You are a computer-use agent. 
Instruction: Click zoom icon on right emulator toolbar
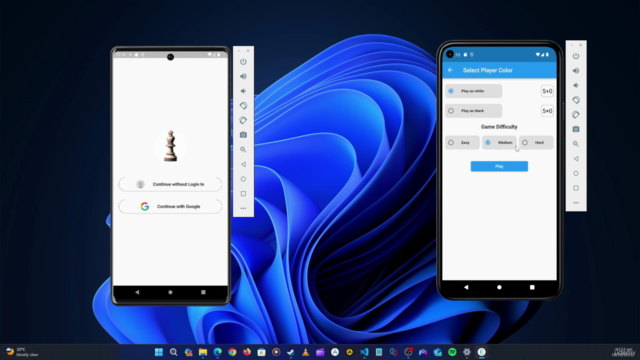(x=576, y=144)
